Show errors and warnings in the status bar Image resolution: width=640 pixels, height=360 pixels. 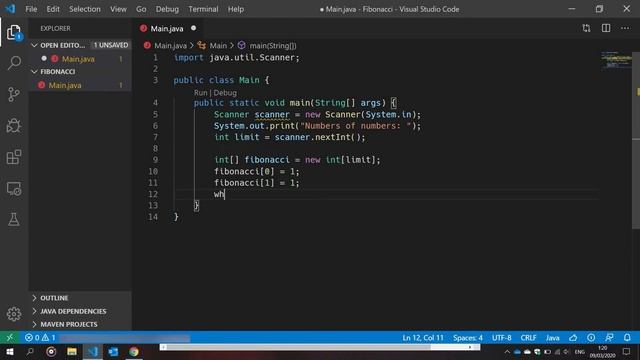pos(40,338)
